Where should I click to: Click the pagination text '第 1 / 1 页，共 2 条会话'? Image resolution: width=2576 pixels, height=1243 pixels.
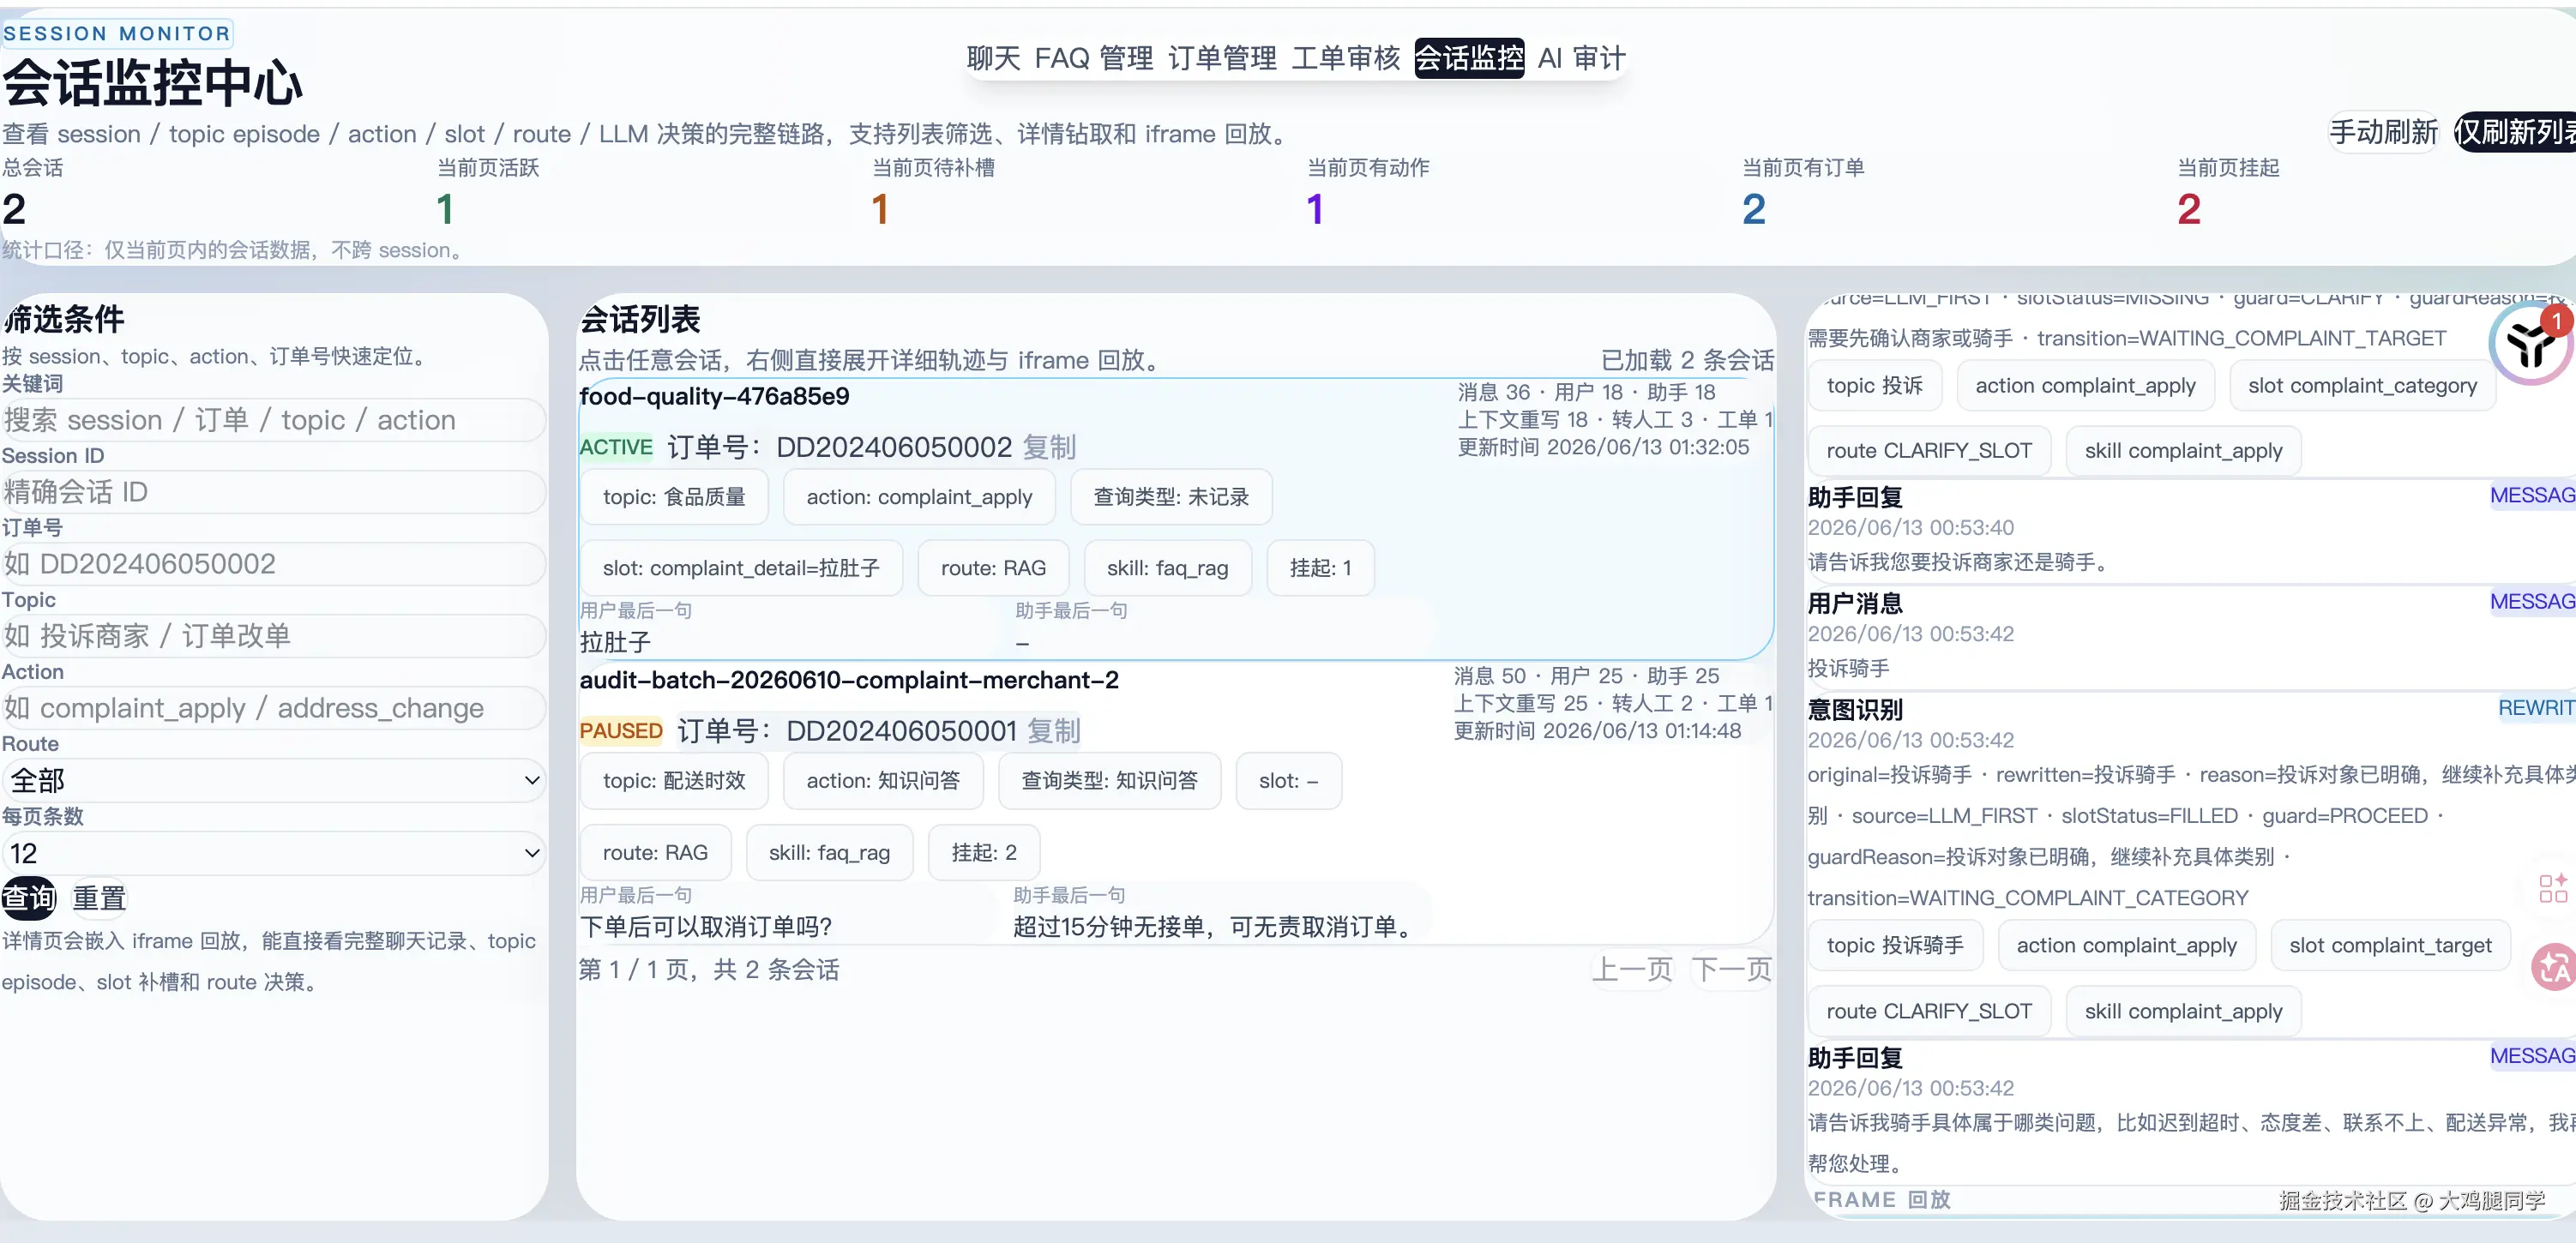coord(709,969)
